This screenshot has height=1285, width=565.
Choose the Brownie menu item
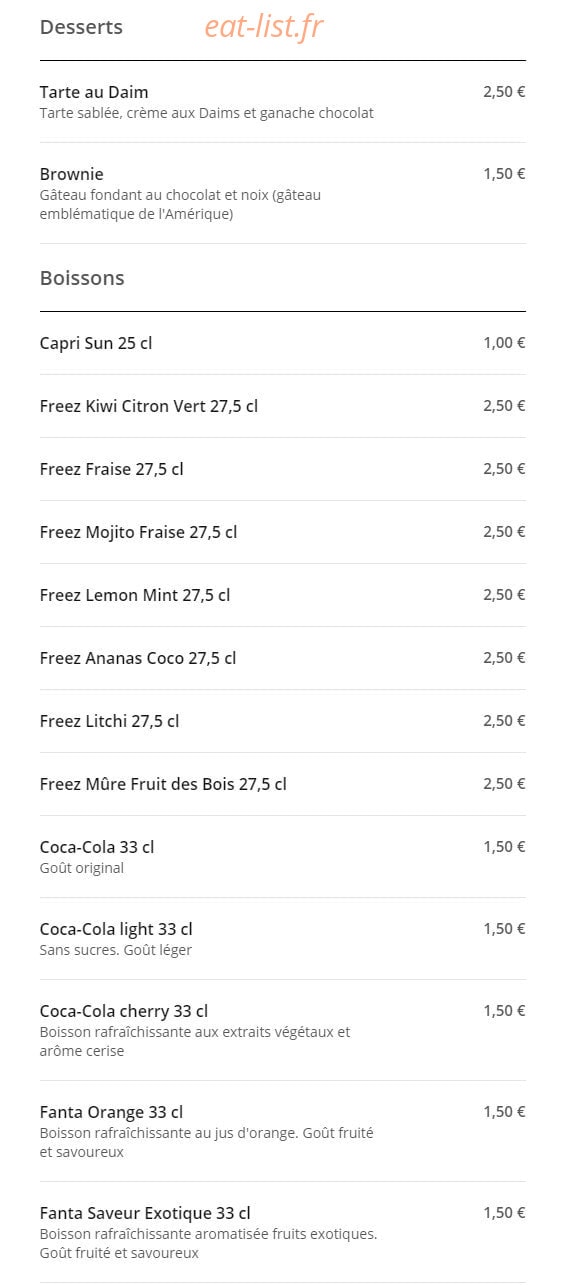(282, 193)
